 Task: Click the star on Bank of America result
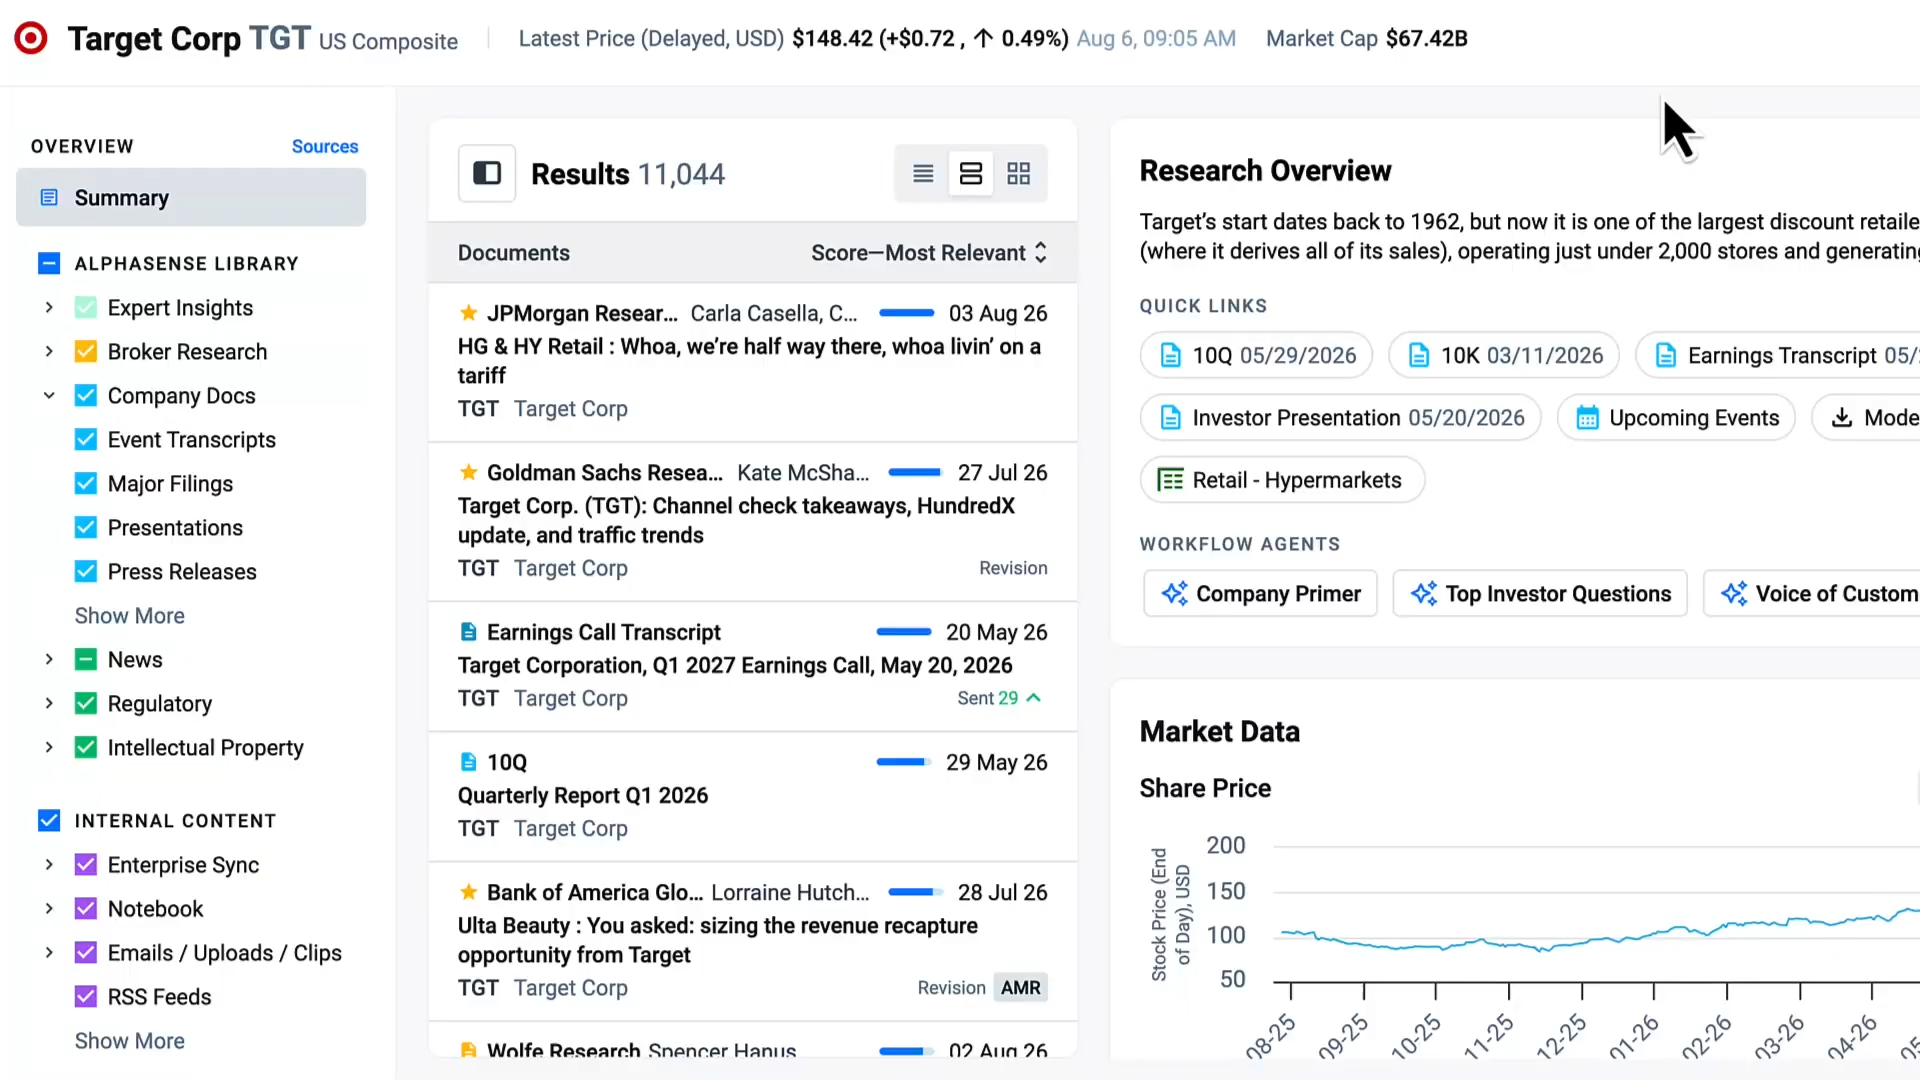tap(468, 892)
